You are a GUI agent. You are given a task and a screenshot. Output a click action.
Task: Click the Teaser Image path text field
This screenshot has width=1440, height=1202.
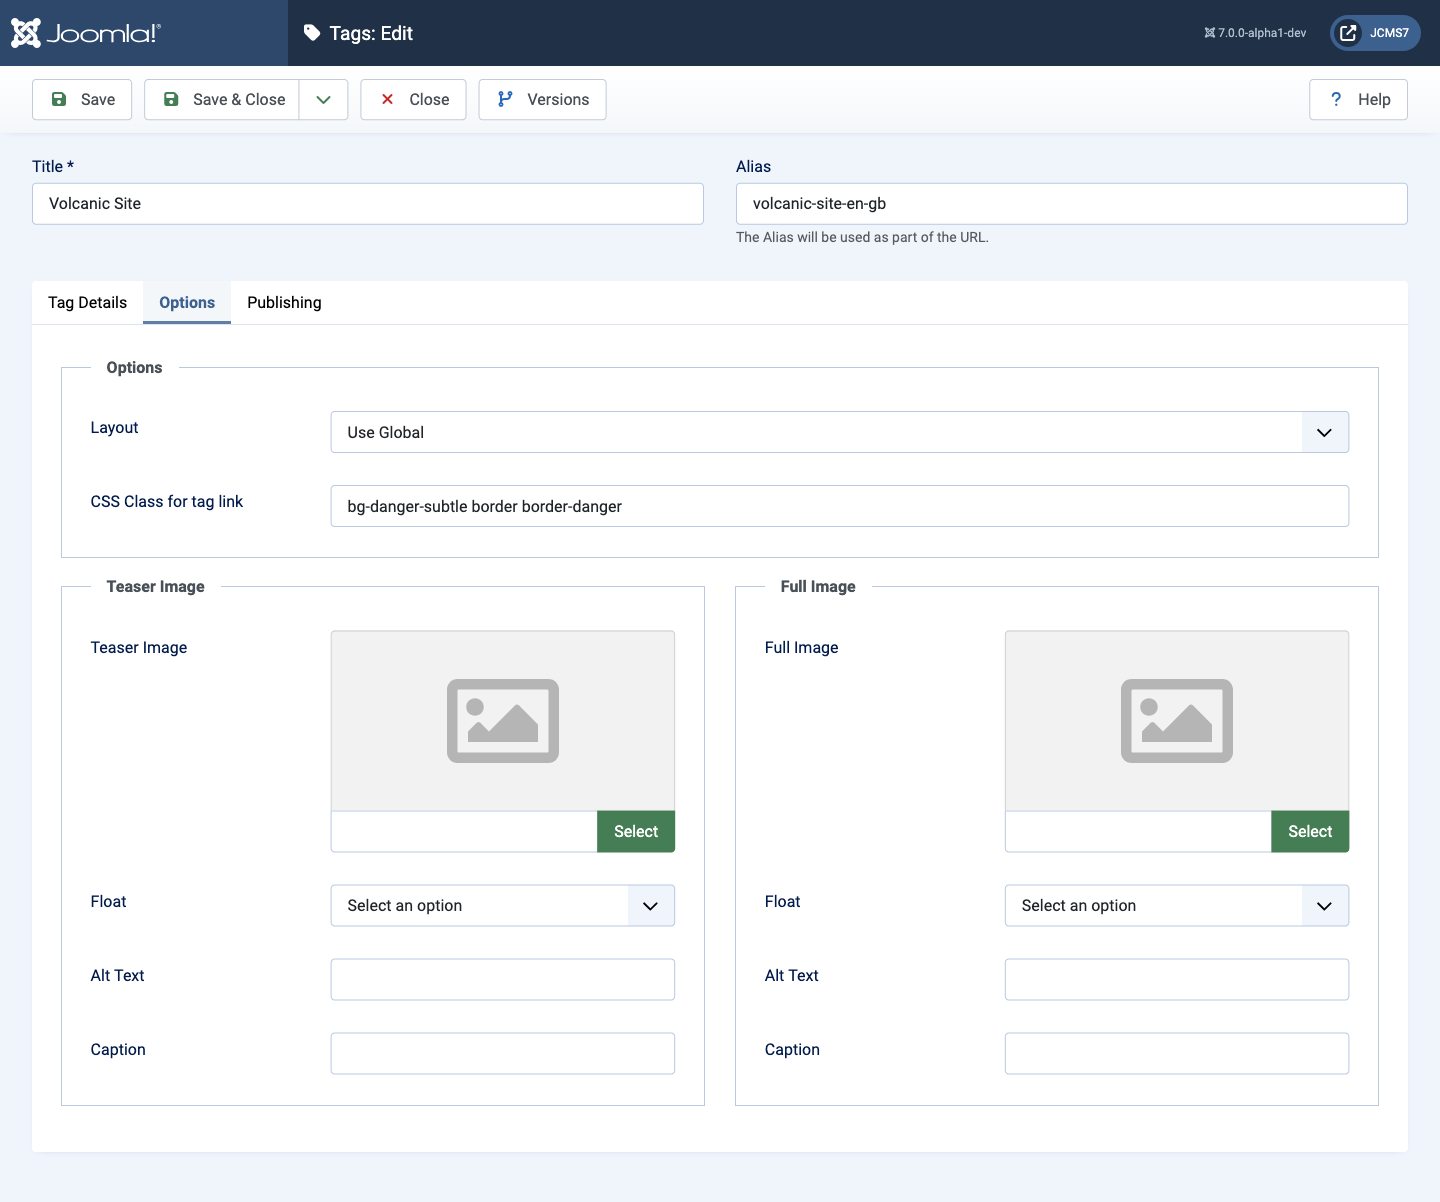coord(464,831)
